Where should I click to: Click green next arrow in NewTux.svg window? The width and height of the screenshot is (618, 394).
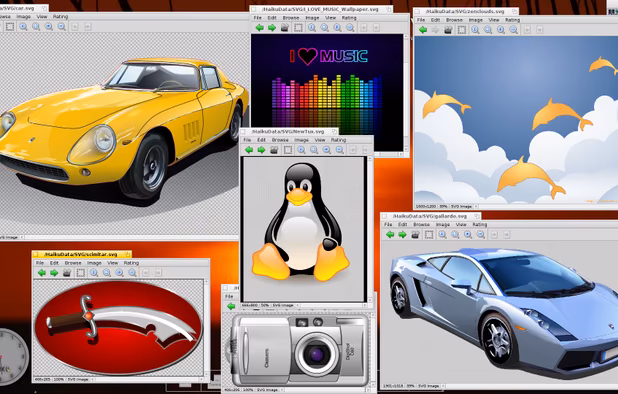pos(261,150)
